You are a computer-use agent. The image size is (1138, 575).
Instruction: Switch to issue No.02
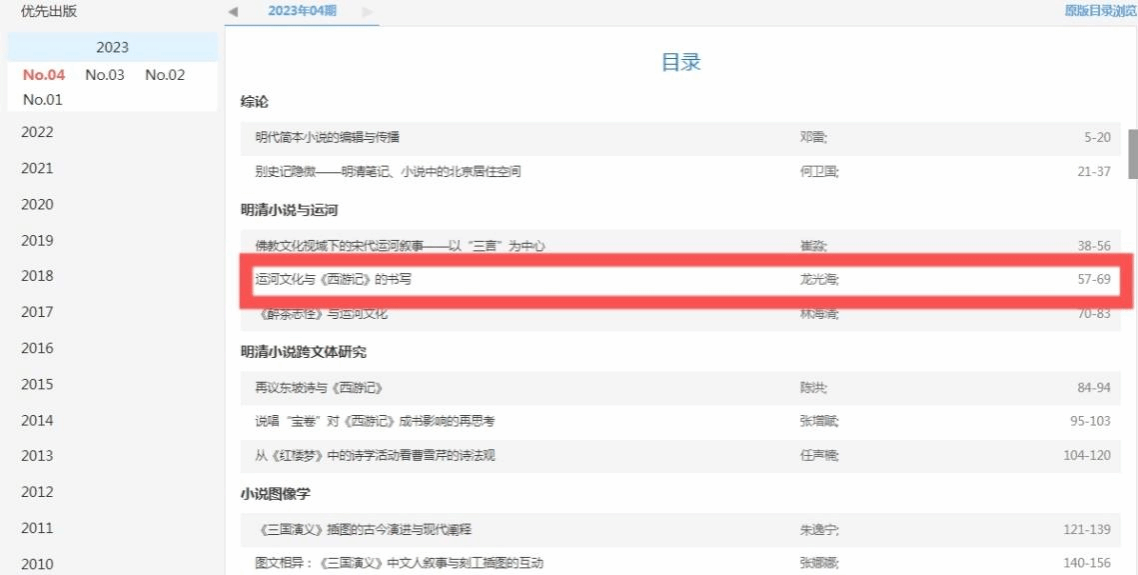coord(165,75)
